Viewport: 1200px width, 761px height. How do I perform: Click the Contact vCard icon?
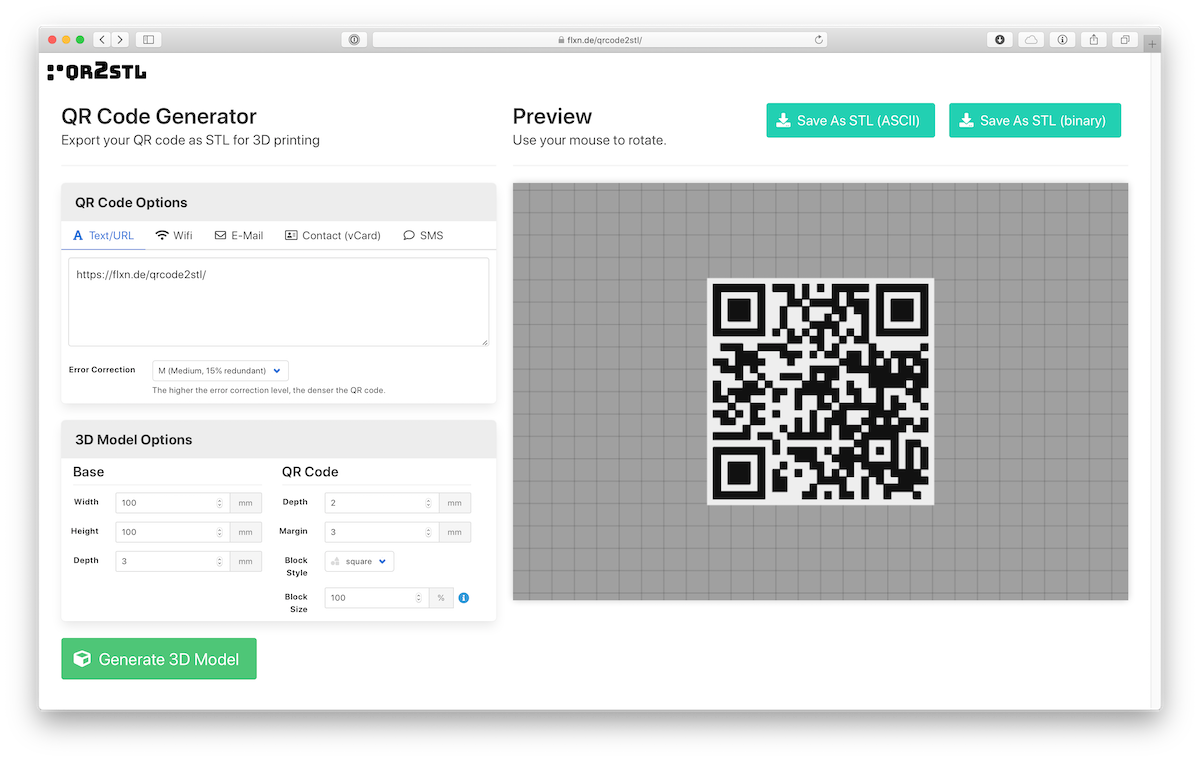click(289, 235)
